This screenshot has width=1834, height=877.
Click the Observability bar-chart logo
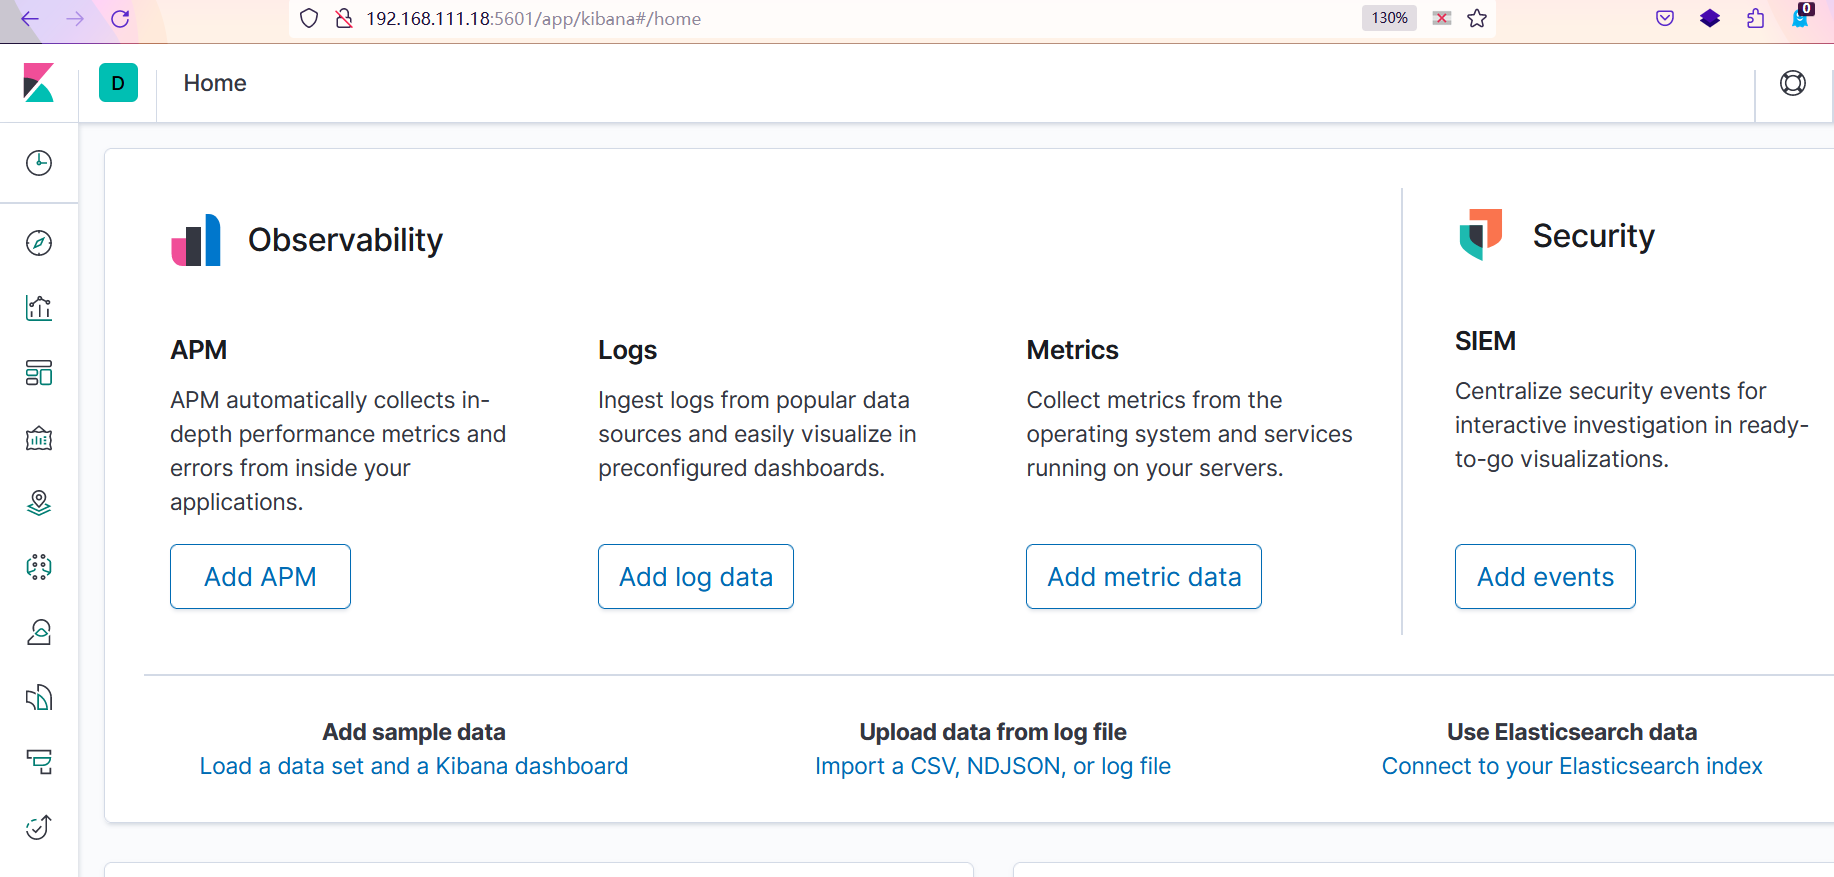click(x=196, y=240)
